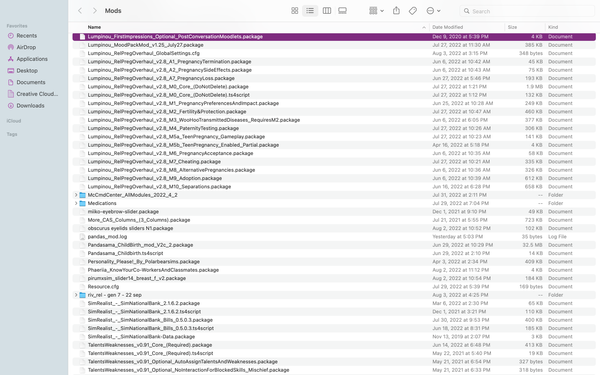Click the Medications folder icon
600x375 pixels.
click(x=82, y=203)
